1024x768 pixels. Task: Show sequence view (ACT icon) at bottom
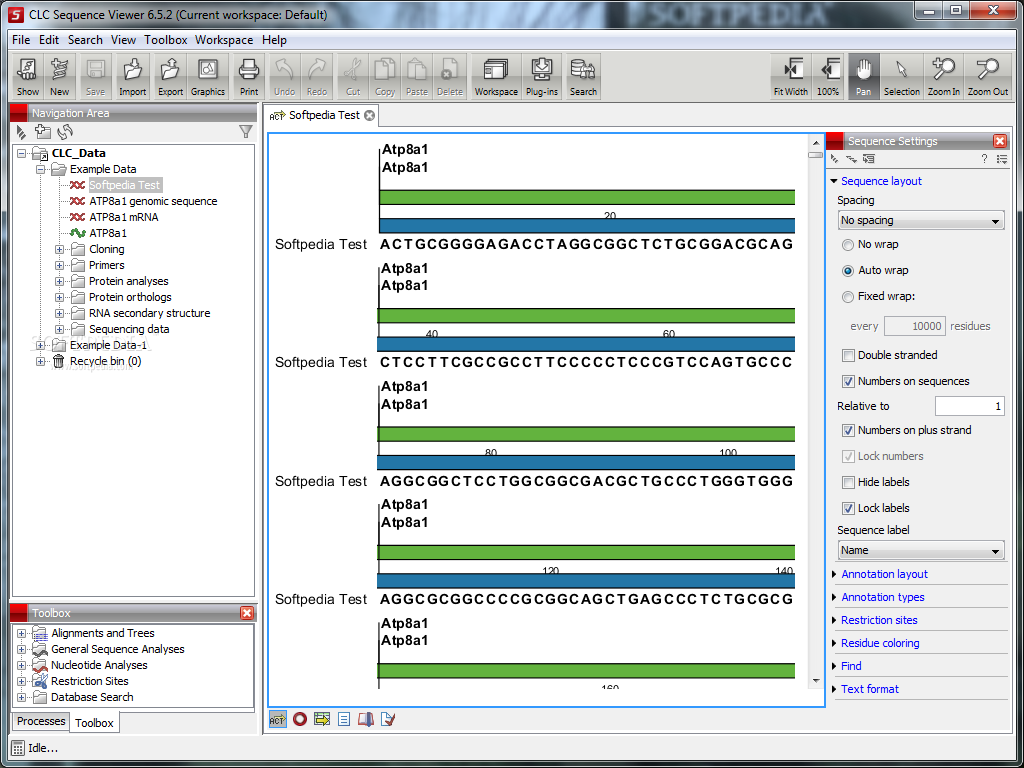[278, 719]
